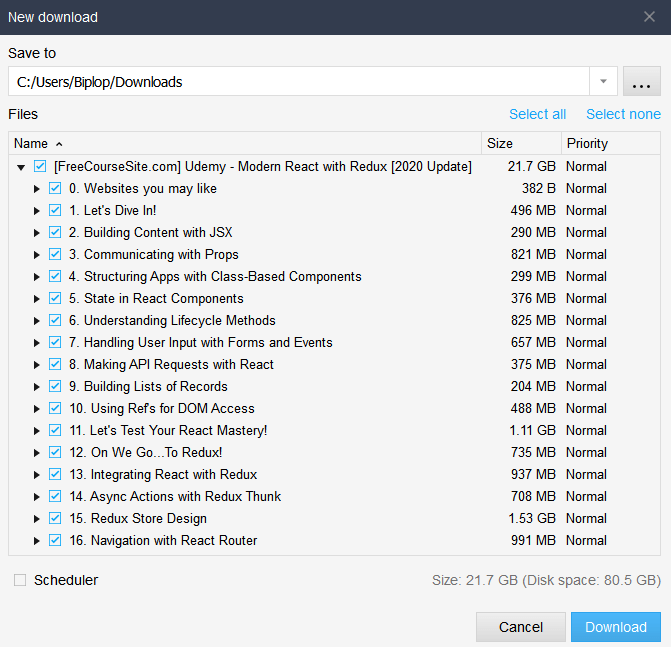Click priority Normal of '15. Redux Store Design'
The image size is (671, 647).
point(586,518)
